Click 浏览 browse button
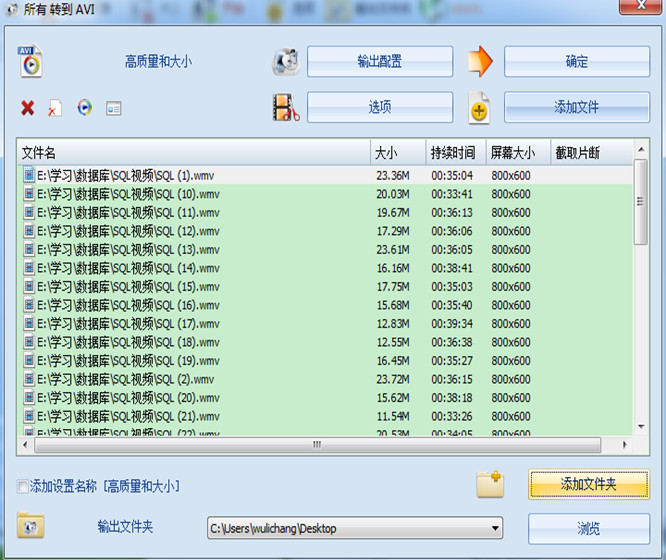Viewport: 666px width, 560px height. 589,529
